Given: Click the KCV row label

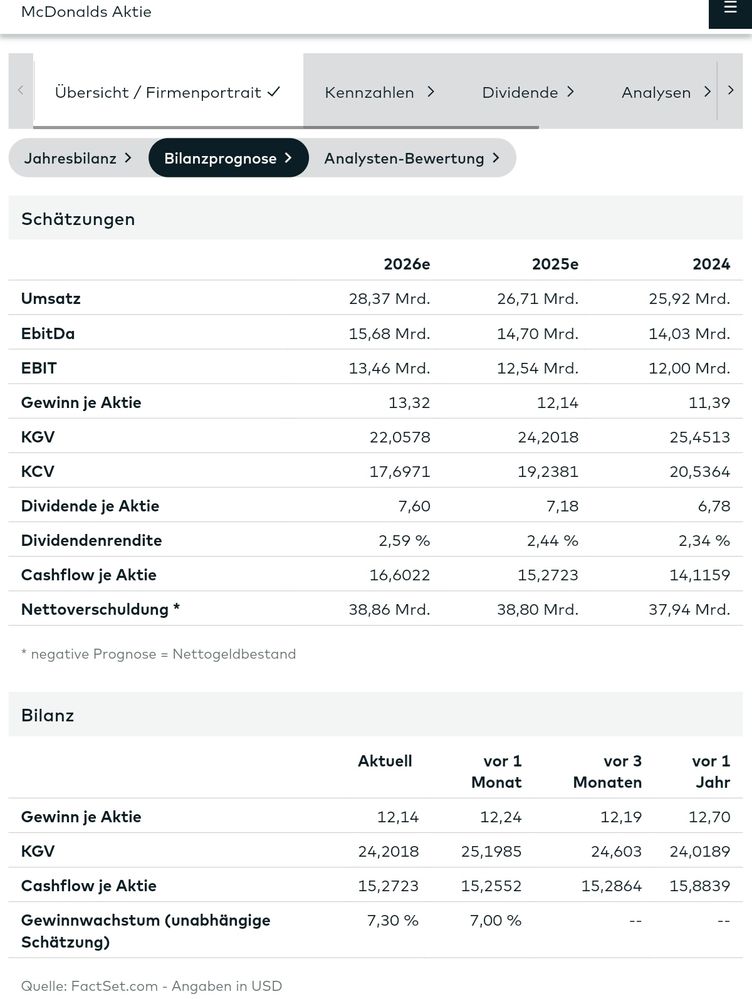Looking at the screenshot, I should click(38, 471).
